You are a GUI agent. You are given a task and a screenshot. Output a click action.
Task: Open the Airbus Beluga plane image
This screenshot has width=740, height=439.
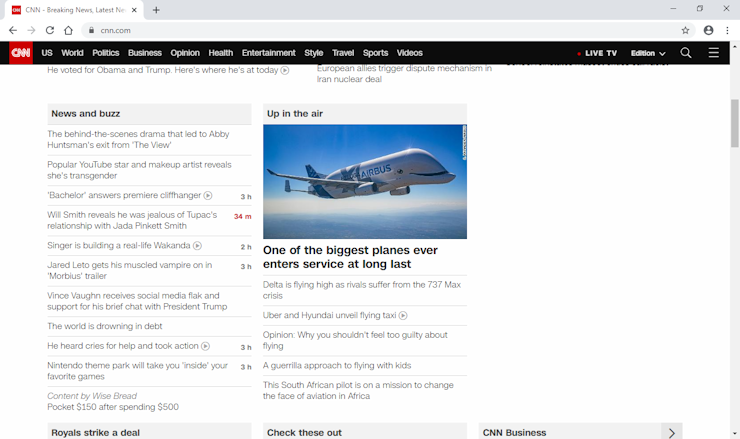pos(365,182)
